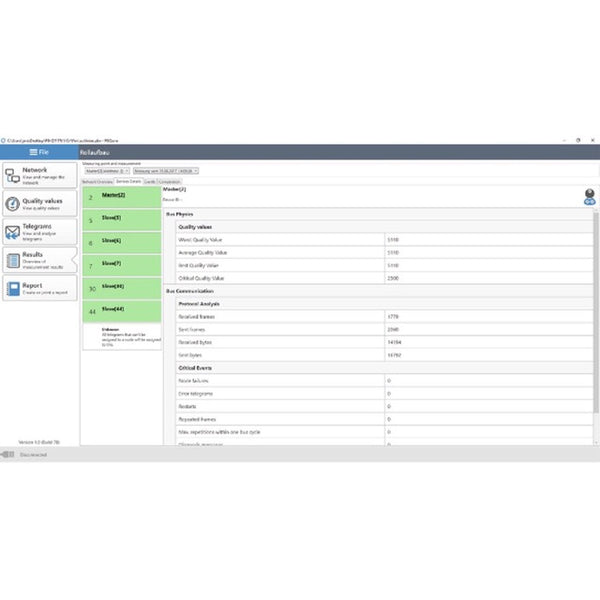
Task: Restore down the application window
Action: 578,140
